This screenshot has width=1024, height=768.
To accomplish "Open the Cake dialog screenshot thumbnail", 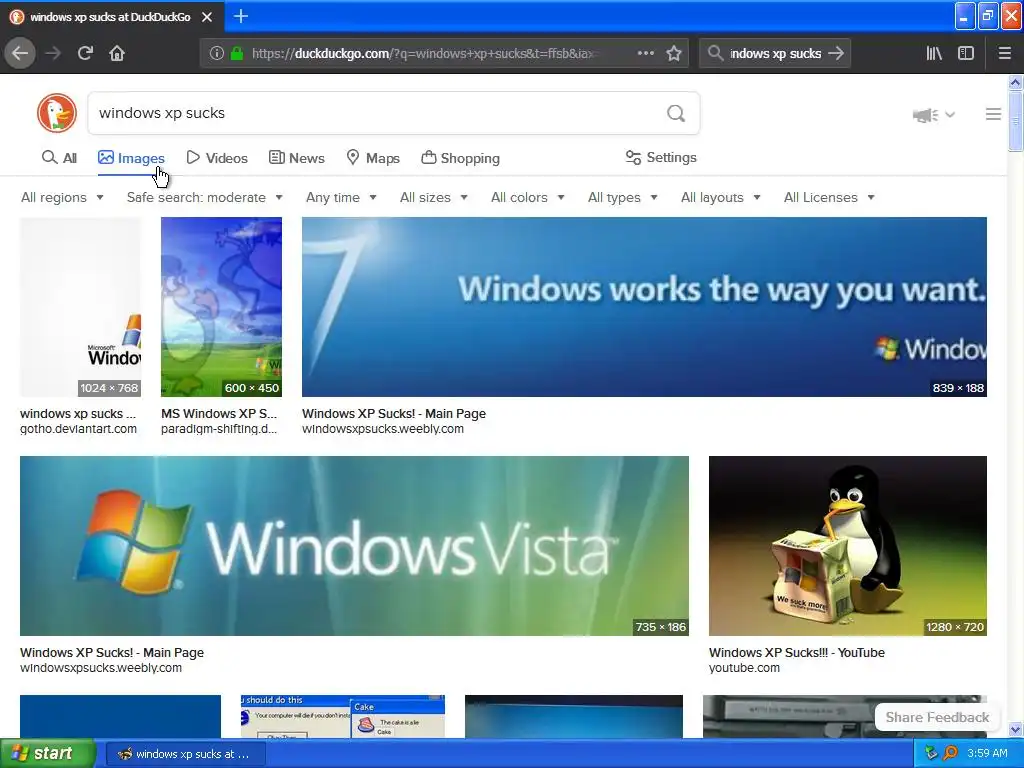I will pos(343,716).
